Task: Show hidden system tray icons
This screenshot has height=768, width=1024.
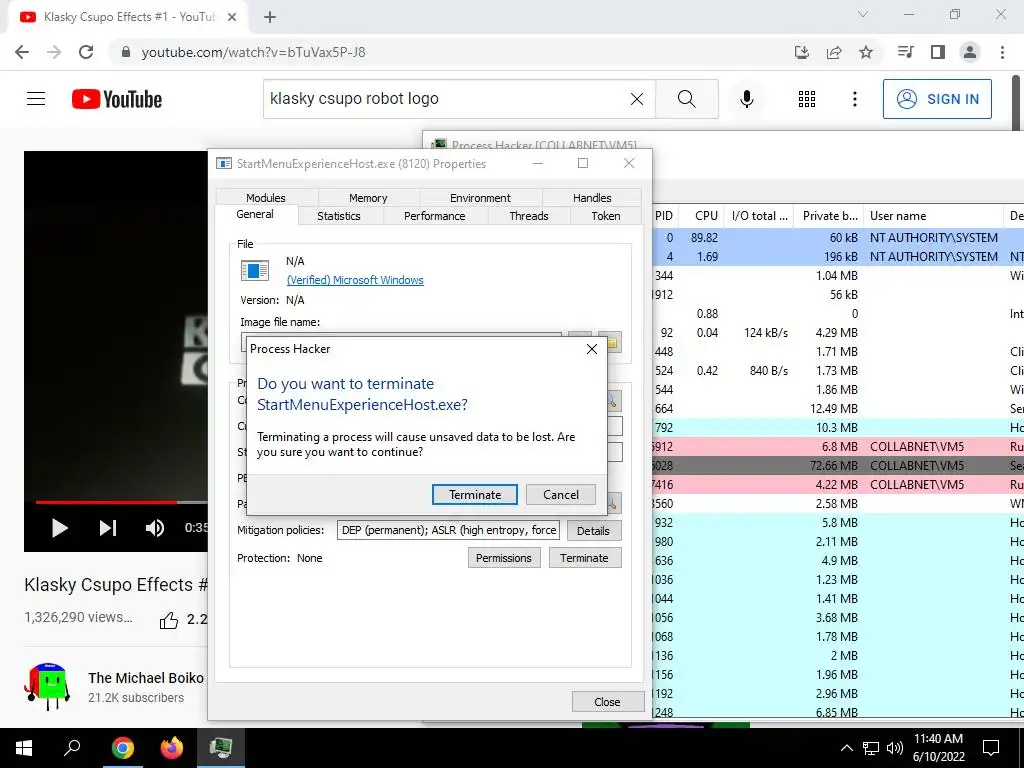Action: (x=846, y=748)
